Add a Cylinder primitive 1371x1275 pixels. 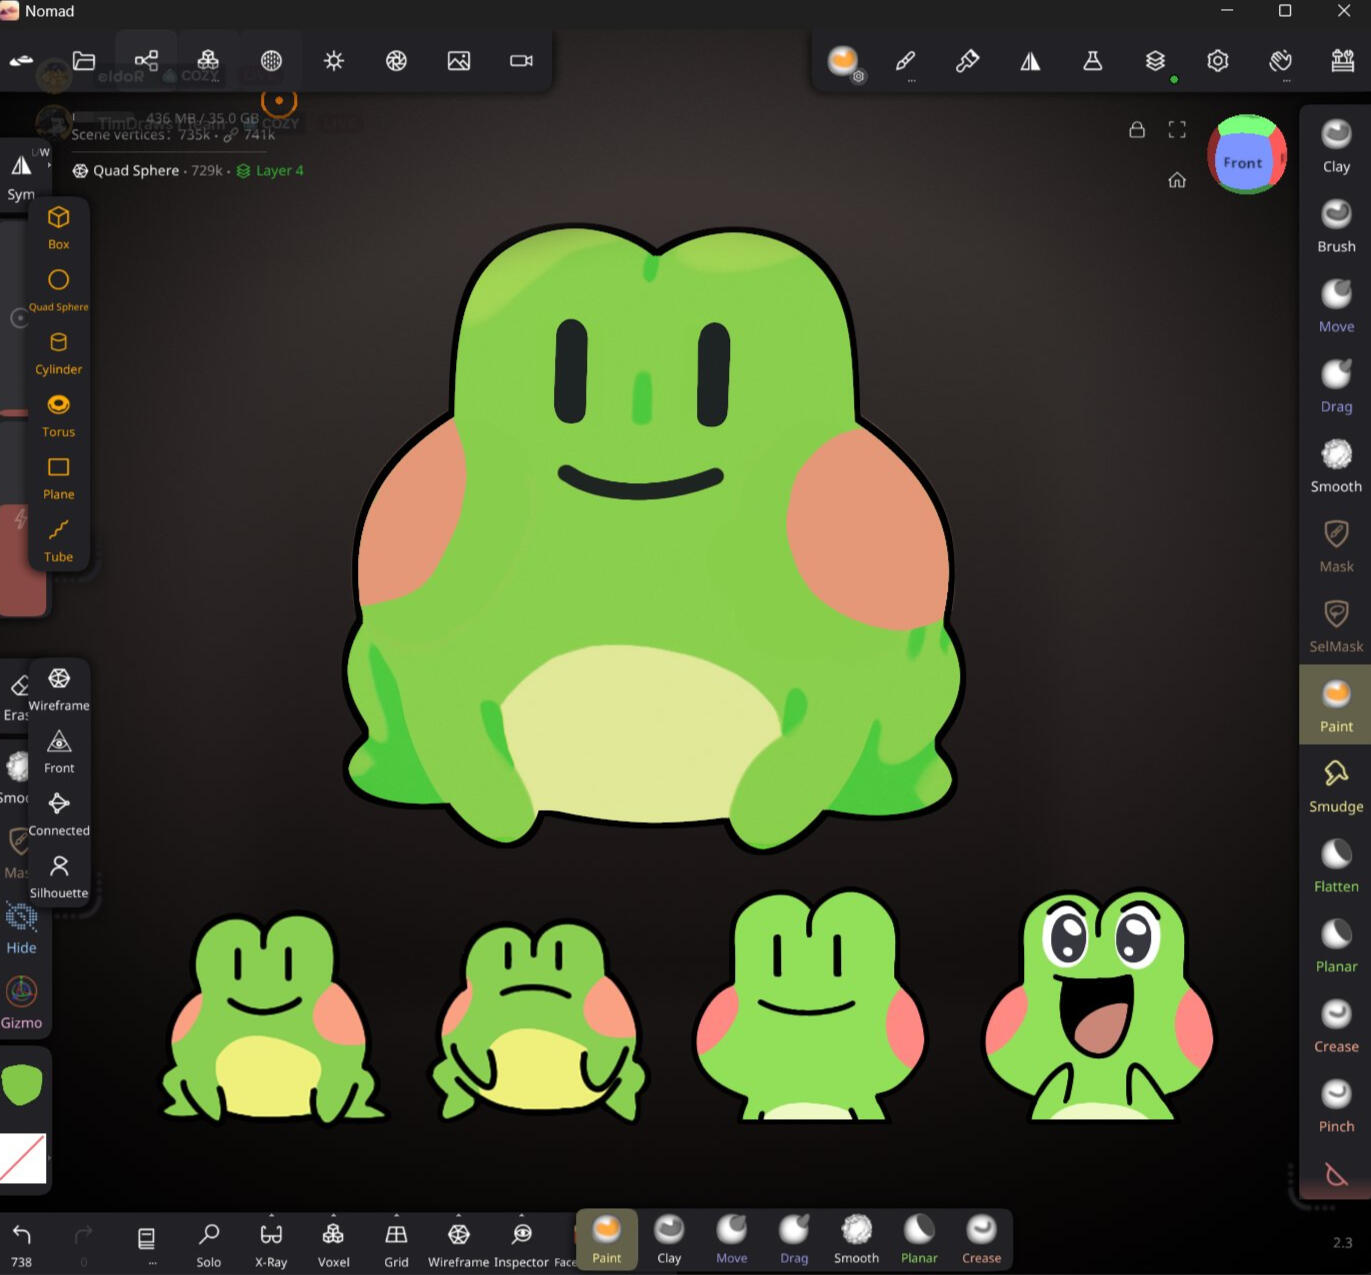tap(59, 353)
